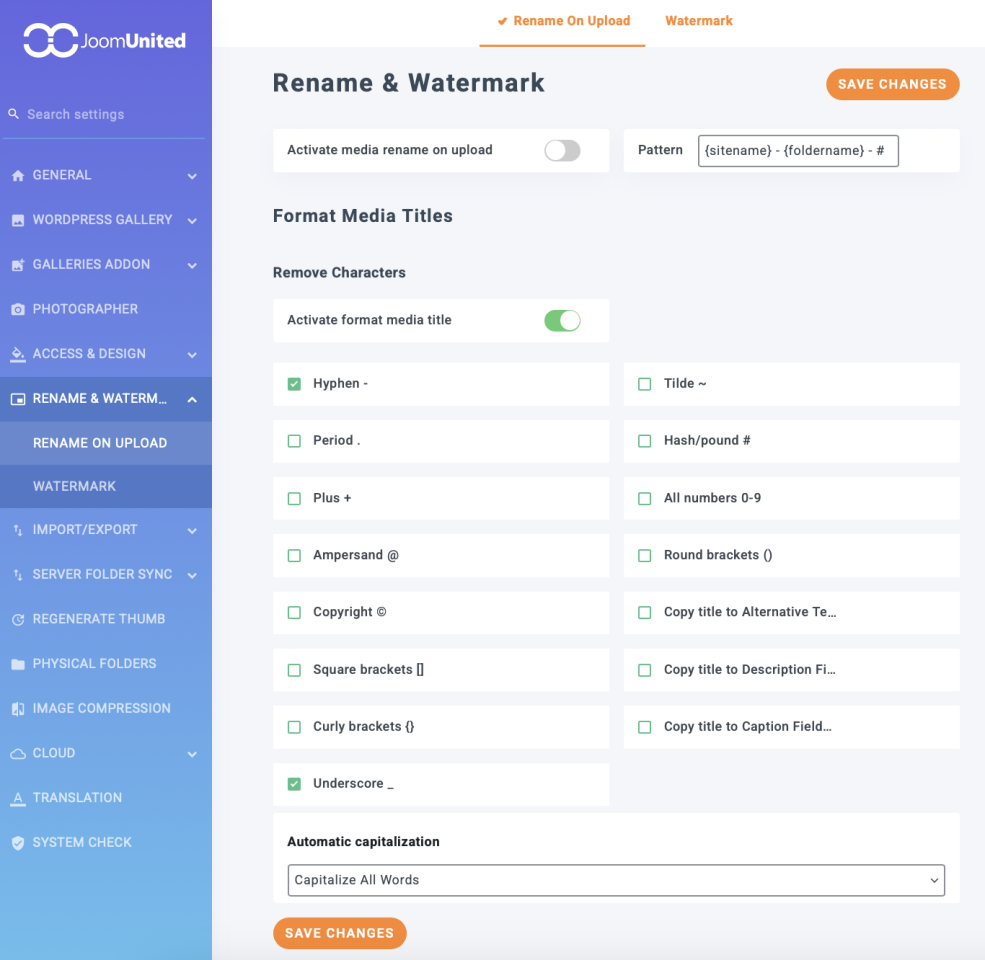Expand the Cloud section chevron
The width and height of the screenshot is (985, 960).
(x=192, y=754)
